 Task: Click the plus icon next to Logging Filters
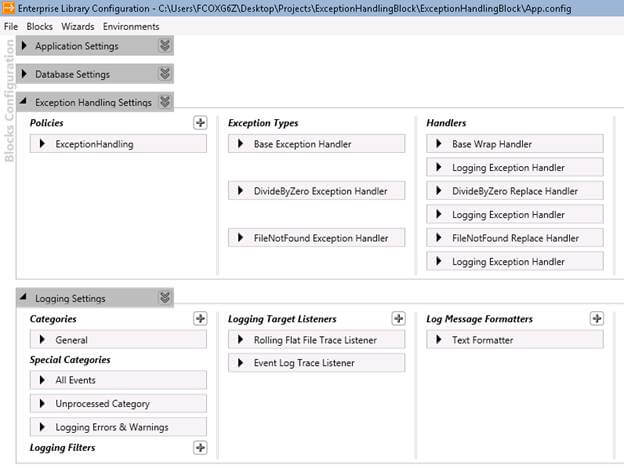[x=200, y=448]
